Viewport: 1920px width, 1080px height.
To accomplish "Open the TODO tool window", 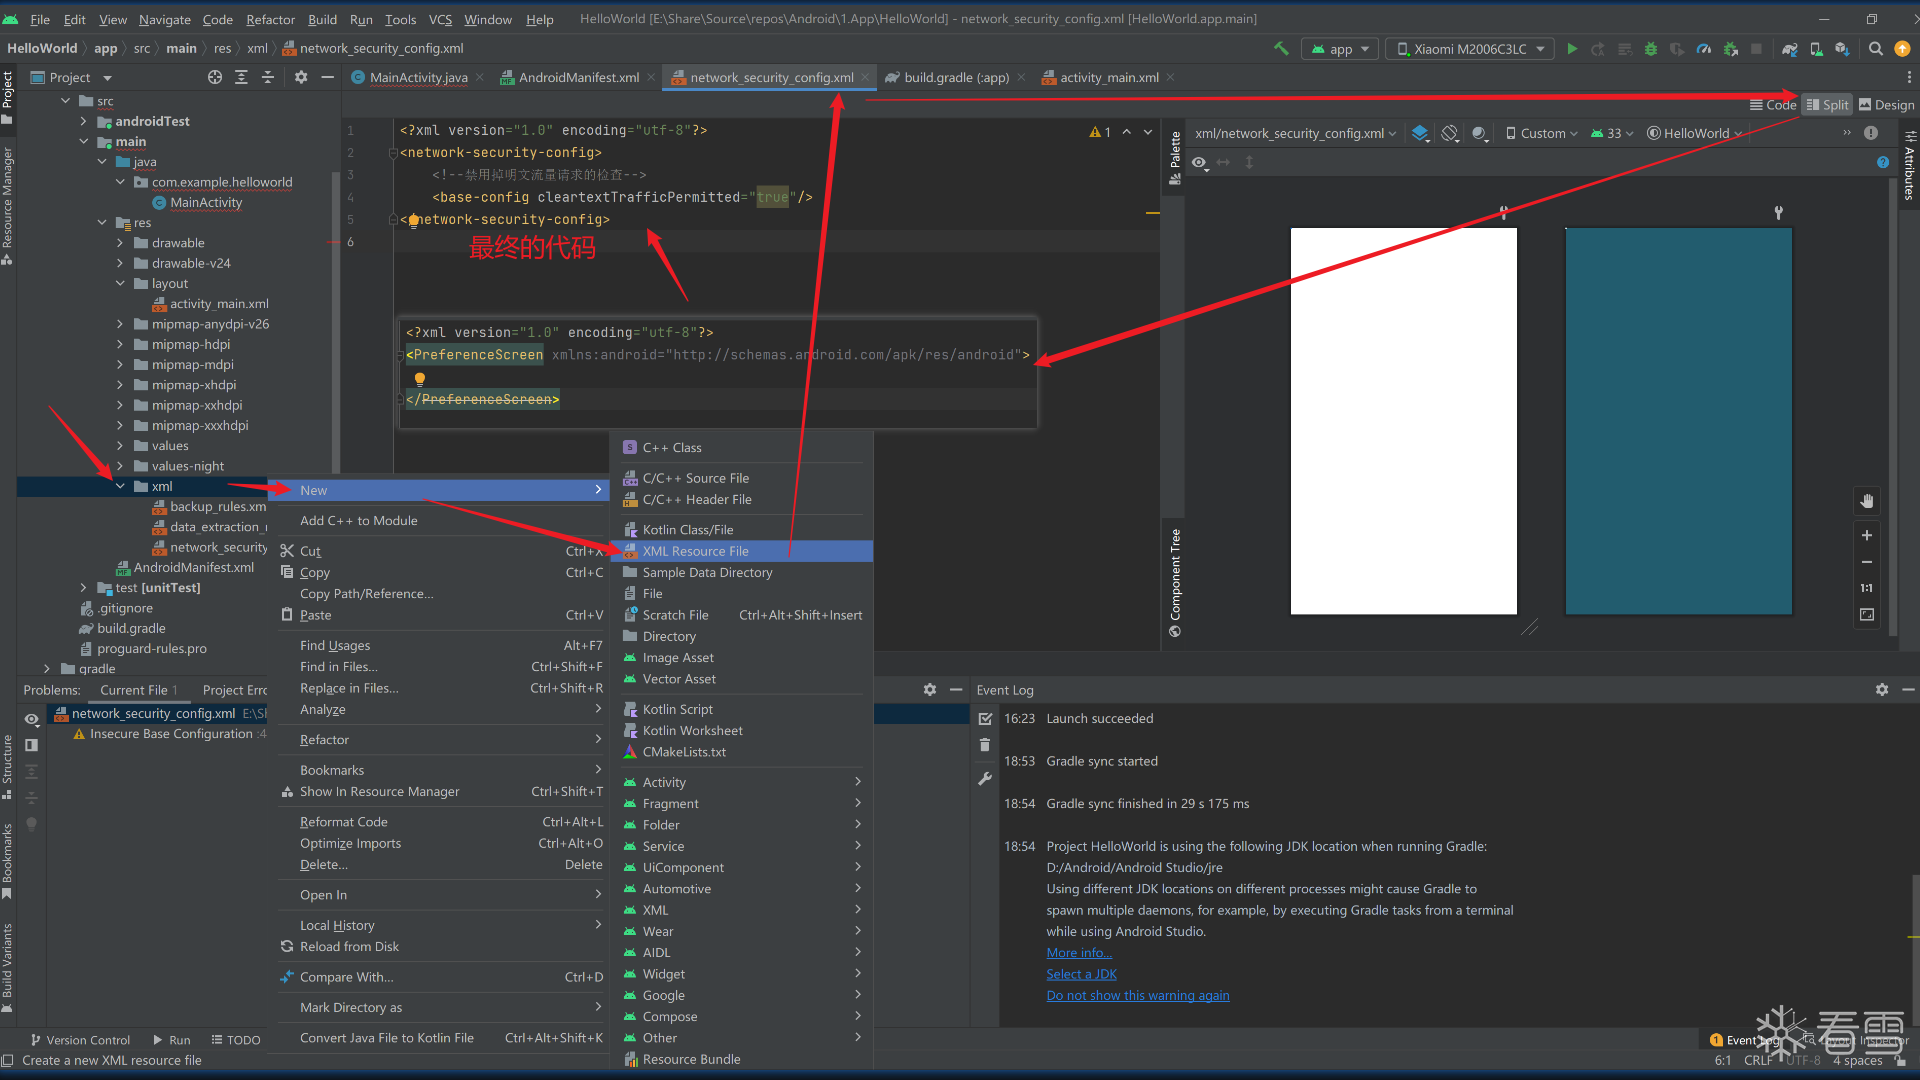I will (235, 1040).
